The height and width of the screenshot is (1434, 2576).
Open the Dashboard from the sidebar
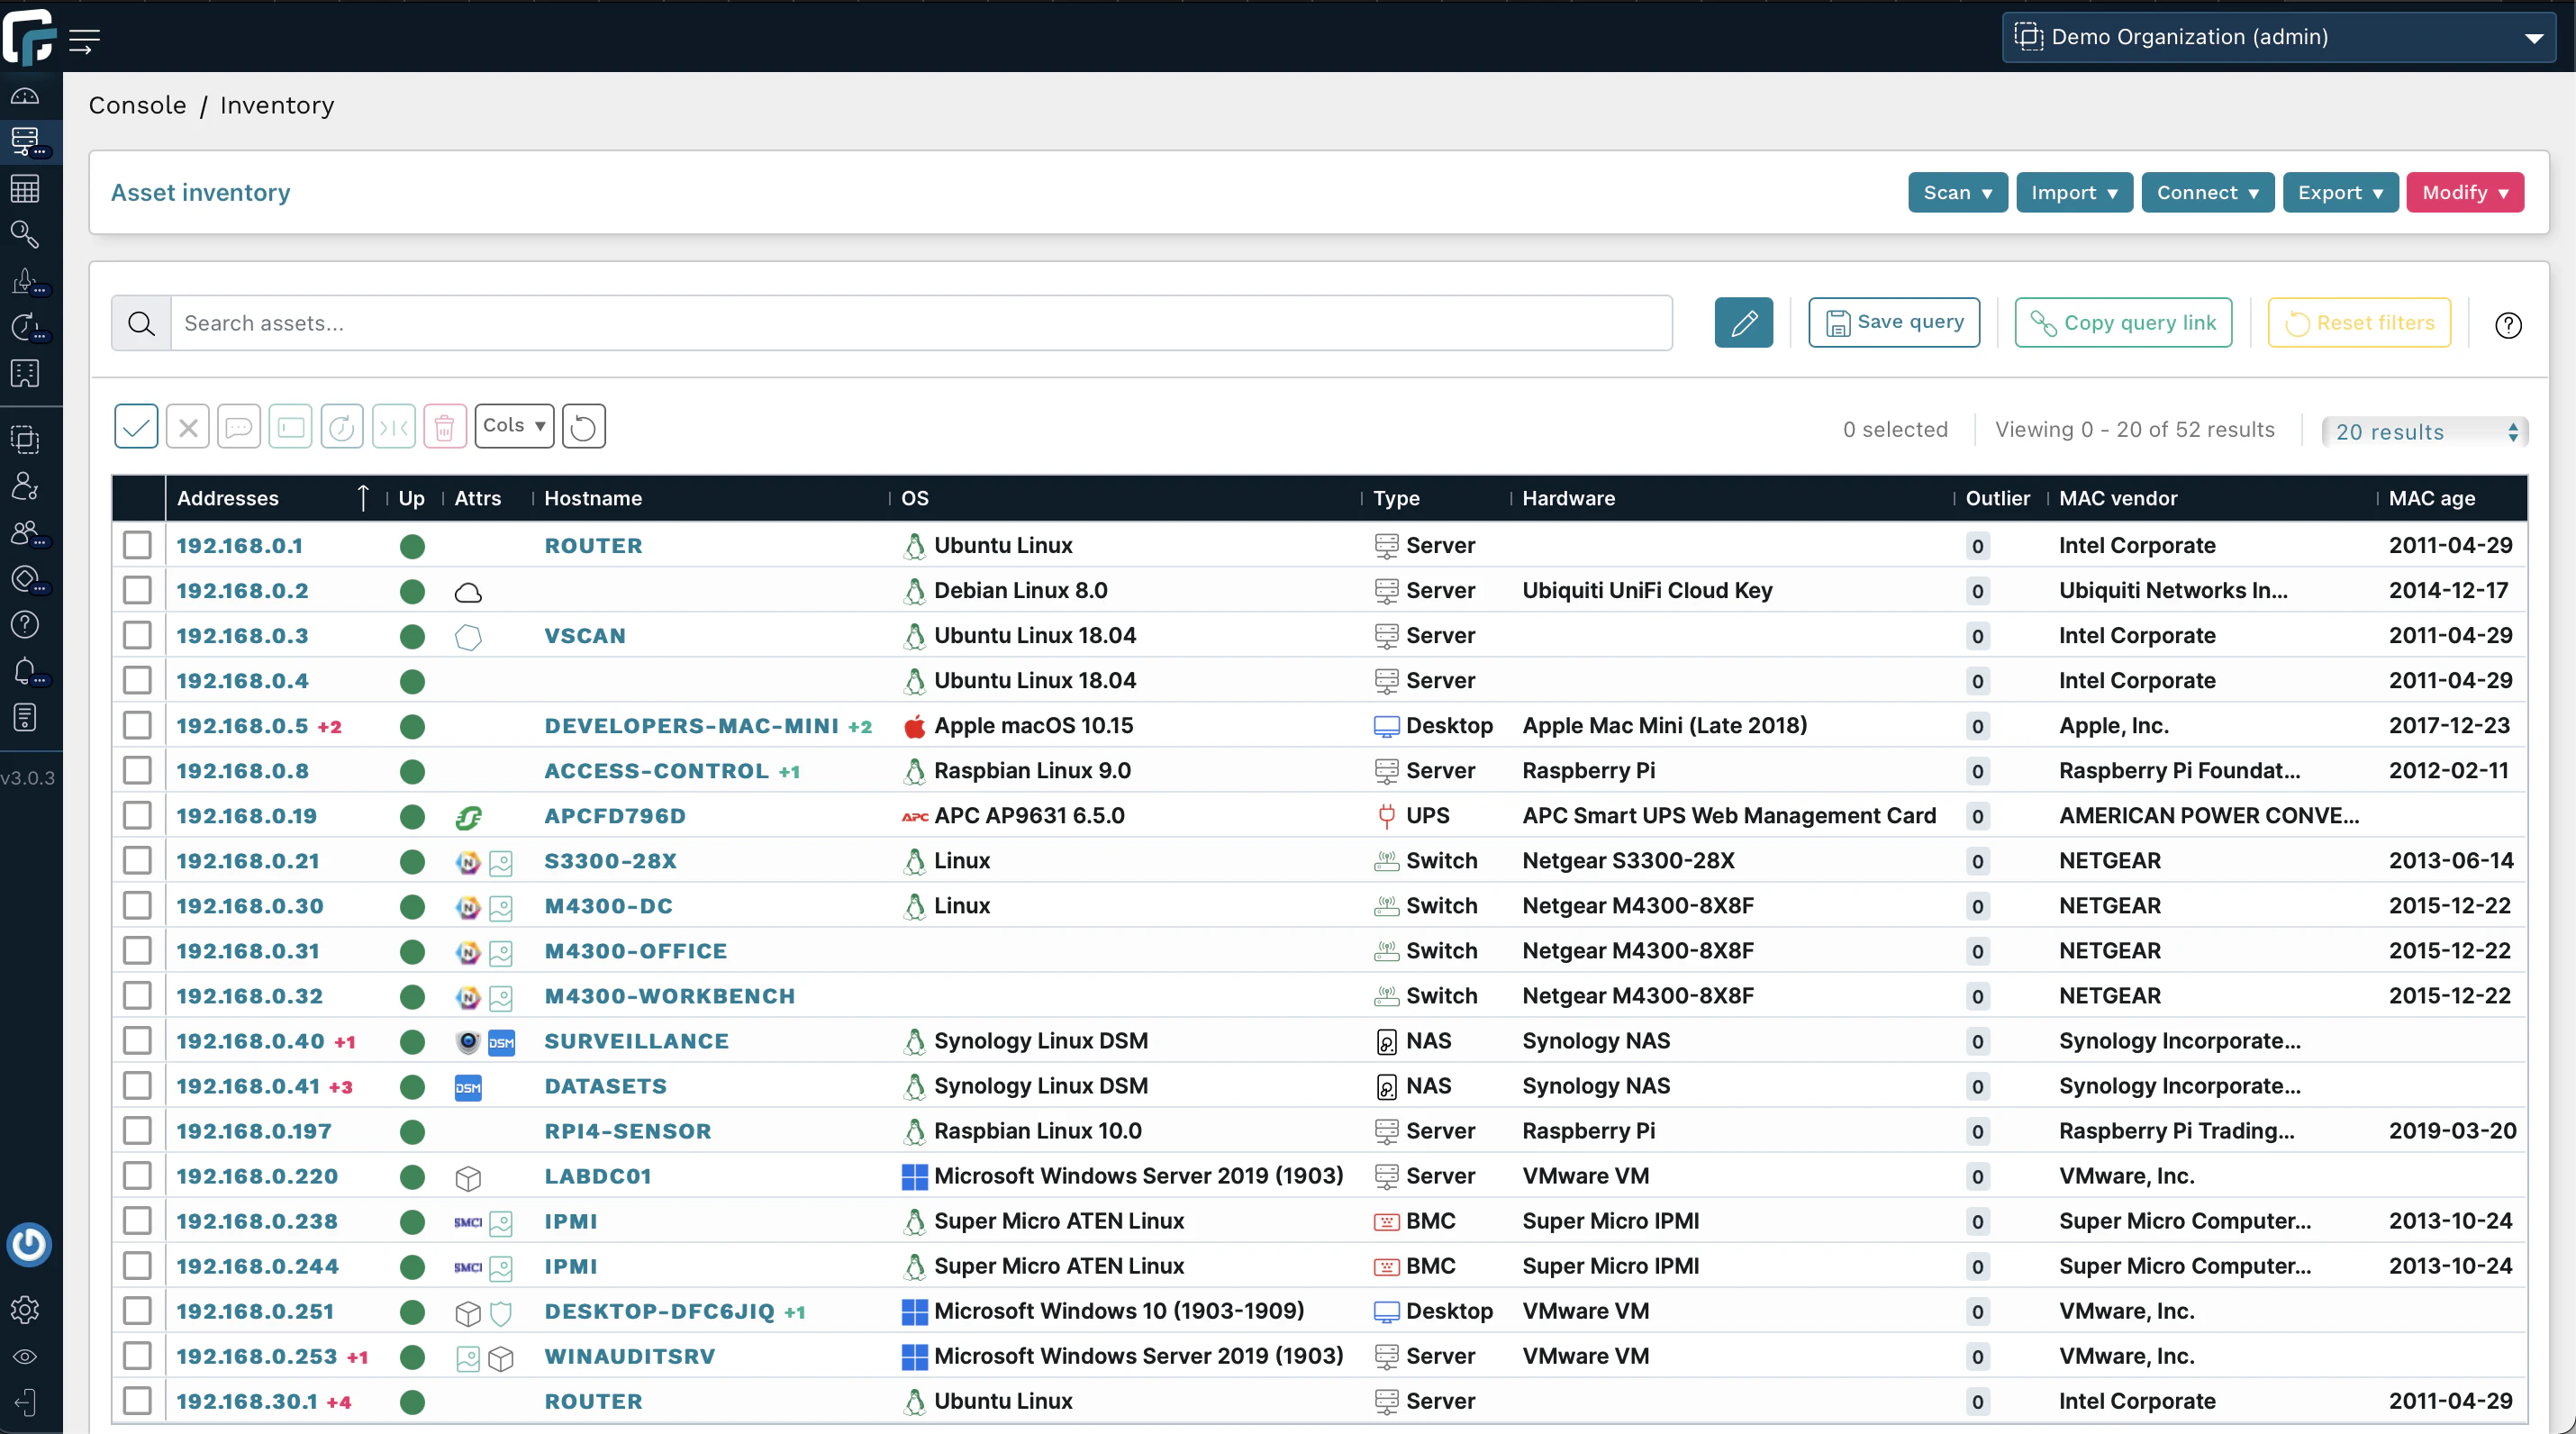point(25,95)
